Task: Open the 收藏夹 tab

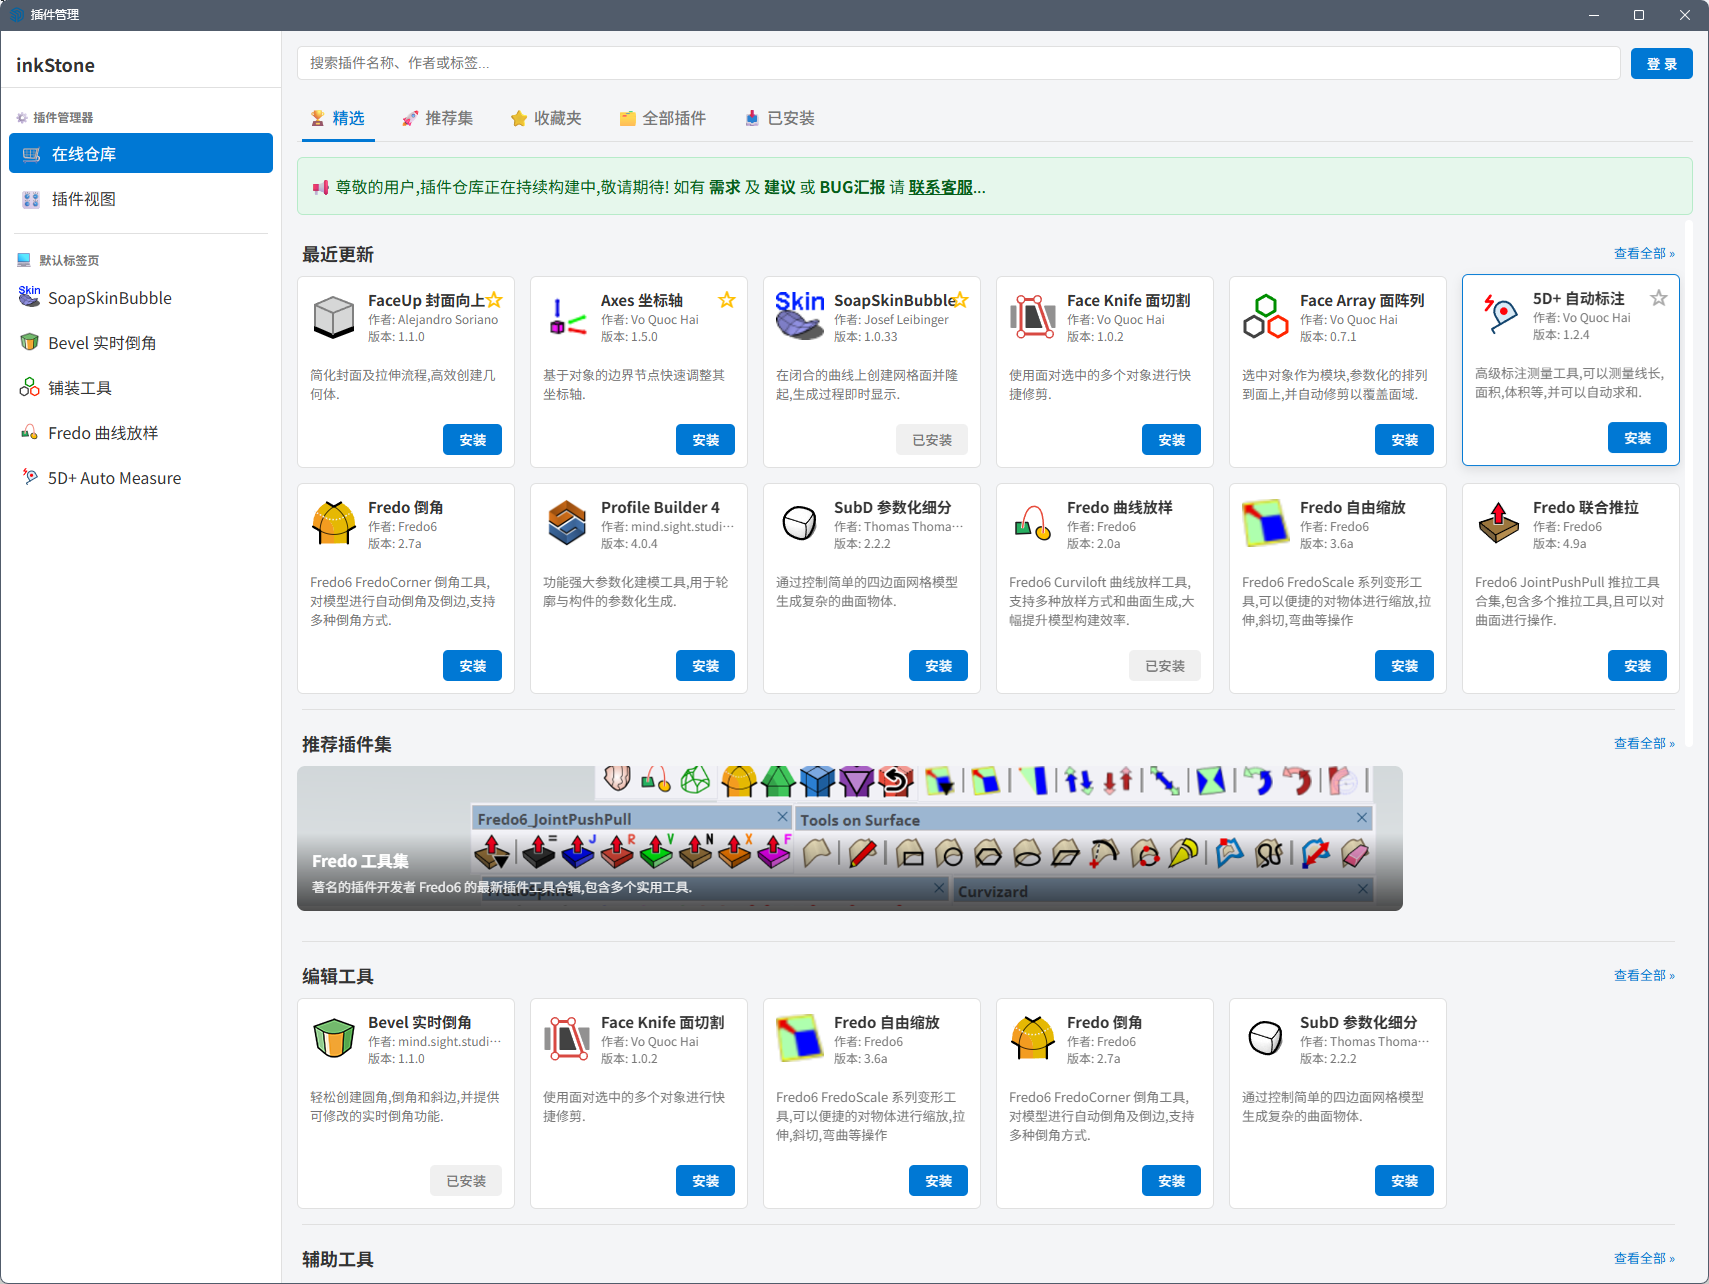Action: click(546, 118)
